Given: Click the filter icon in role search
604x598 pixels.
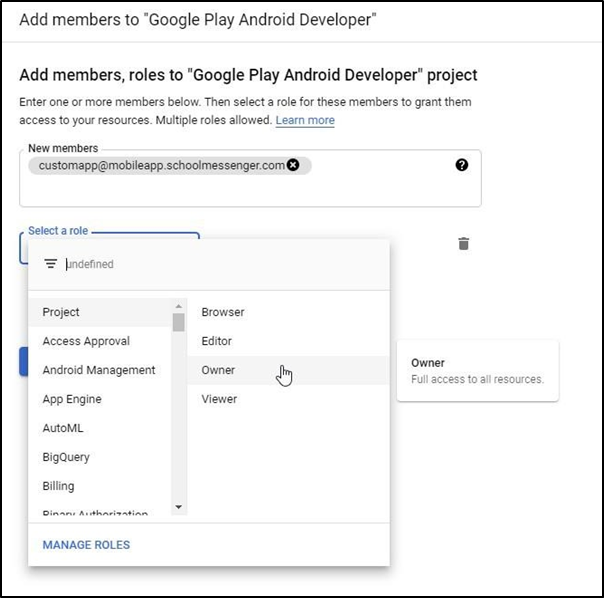Looking at the screenshot, I should pos(50,264).
